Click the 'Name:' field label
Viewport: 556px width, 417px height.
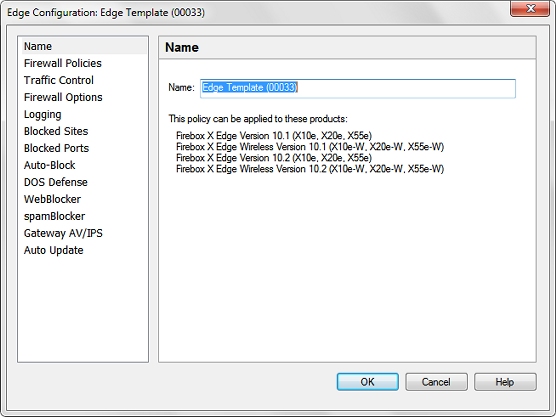click(x=181, y=88)
